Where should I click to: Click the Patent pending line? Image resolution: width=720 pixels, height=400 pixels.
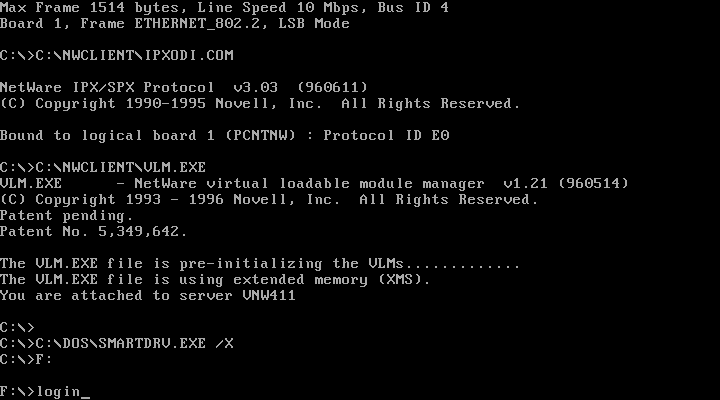[x=67, y=215]
